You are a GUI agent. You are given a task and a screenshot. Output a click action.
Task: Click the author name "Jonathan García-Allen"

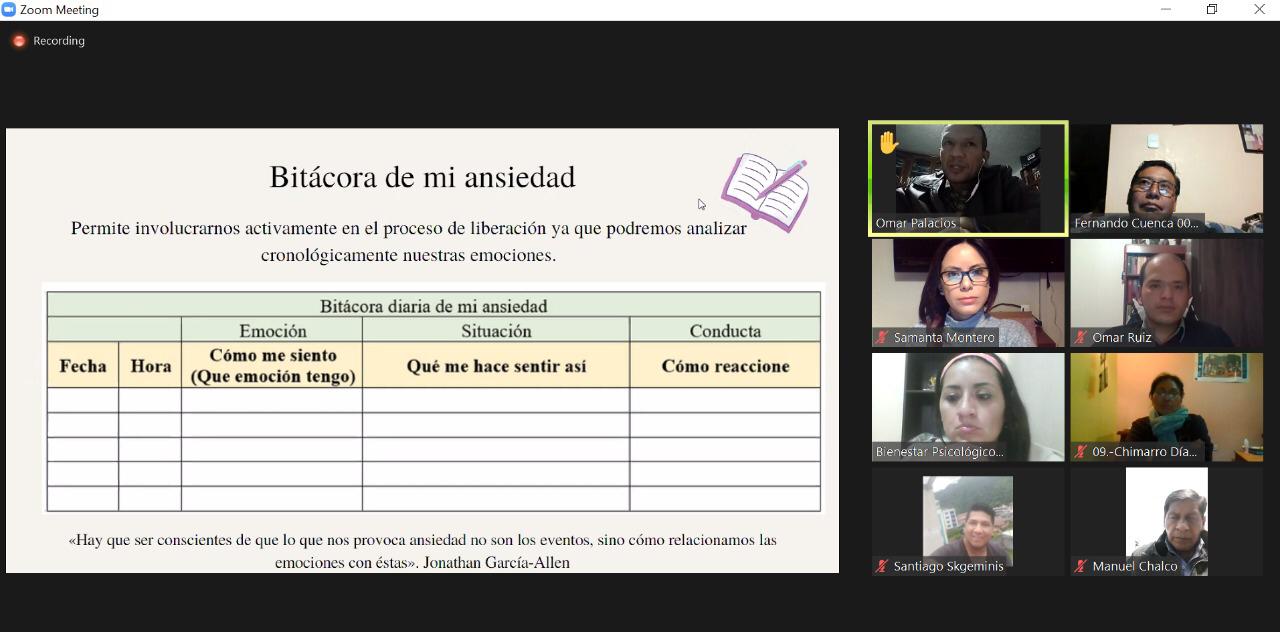[496, 562]
